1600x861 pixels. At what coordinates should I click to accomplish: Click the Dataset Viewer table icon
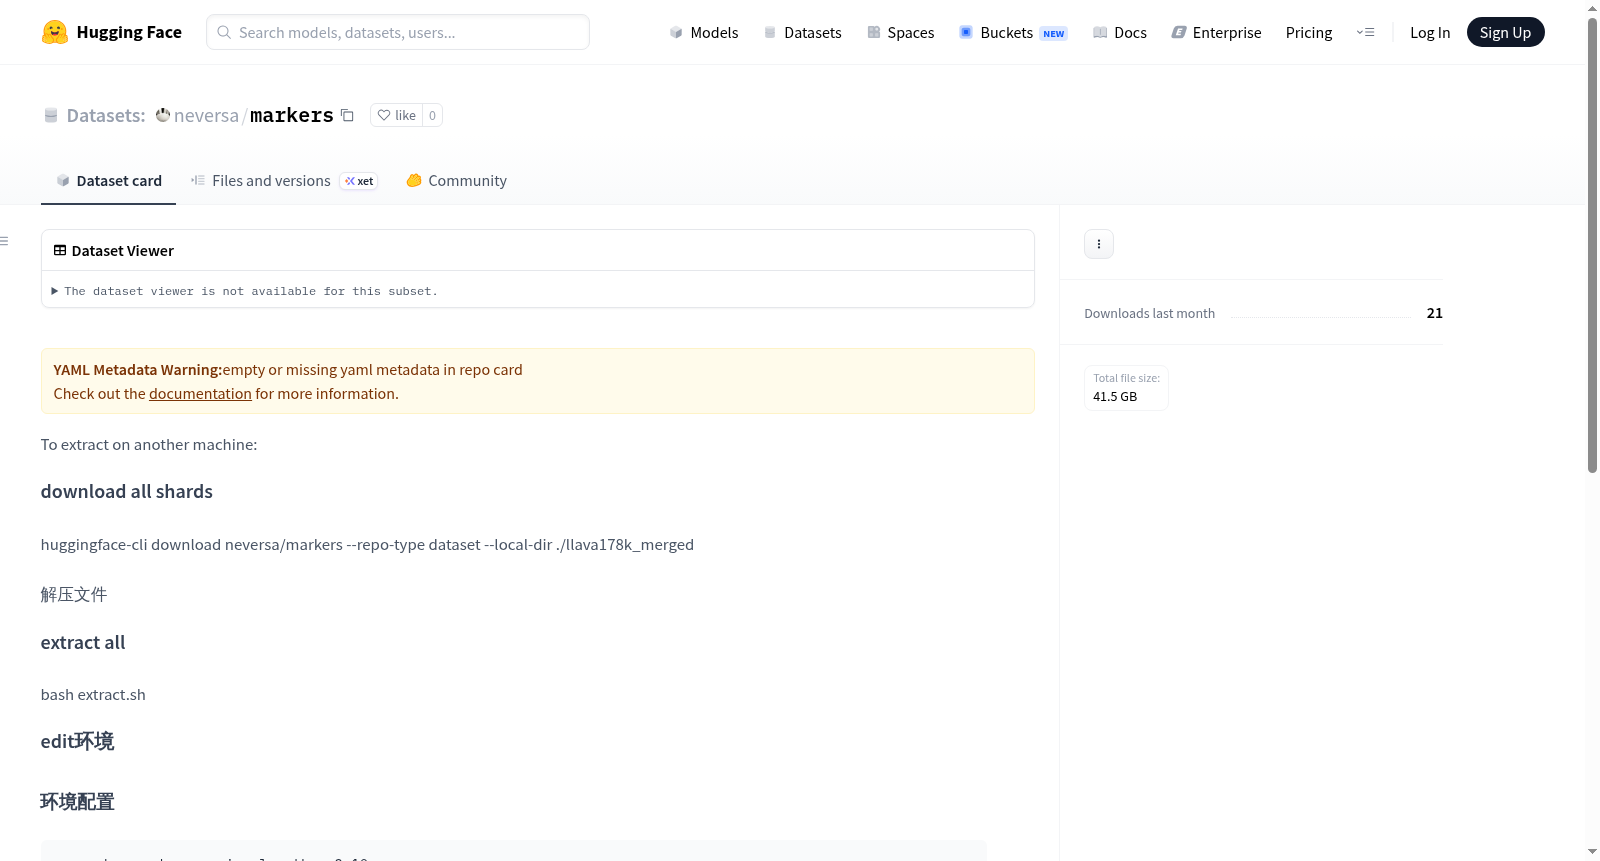click(60, 250)
